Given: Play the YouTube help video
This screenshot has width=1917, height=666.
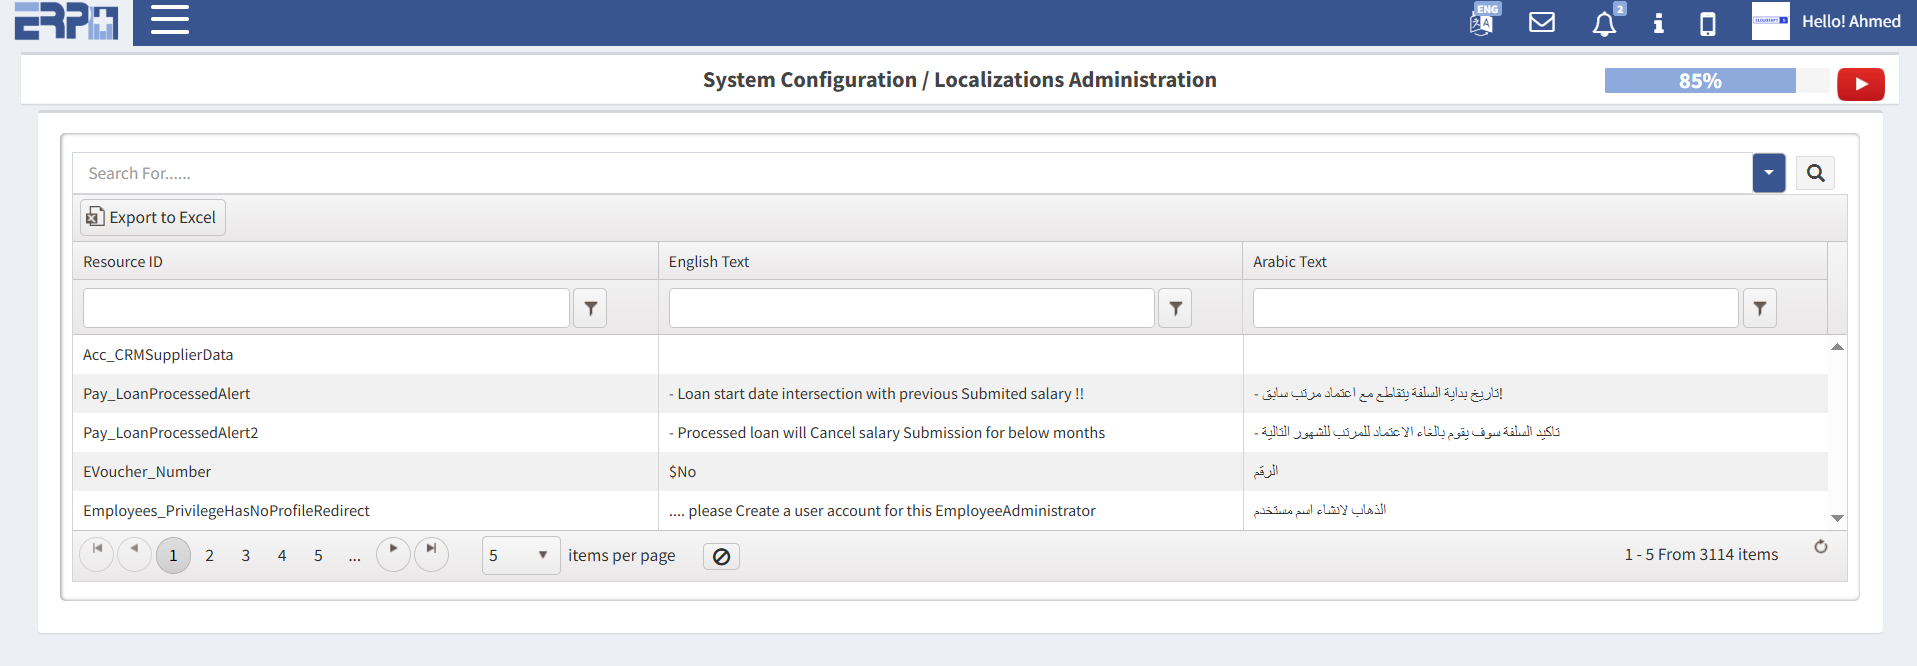Looking at the screenshot, I should (1860, 84).
